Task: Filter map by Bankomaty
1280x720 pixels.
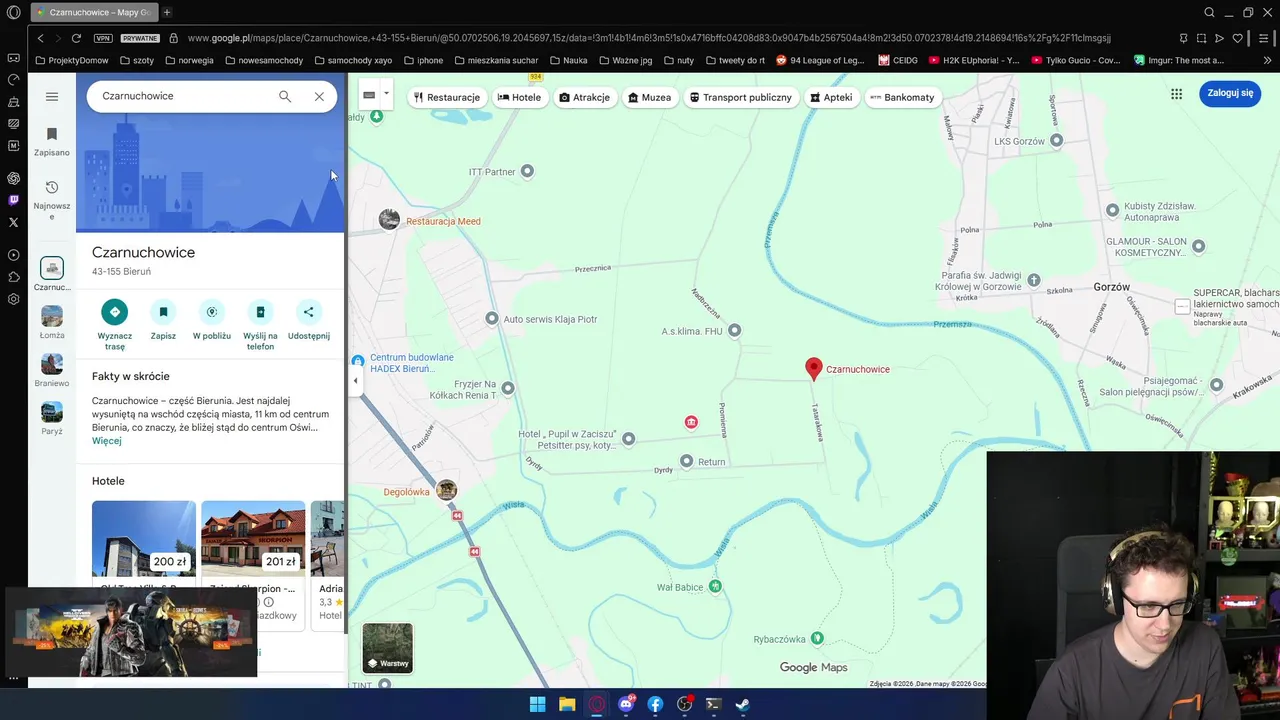Action: (903, 97)
